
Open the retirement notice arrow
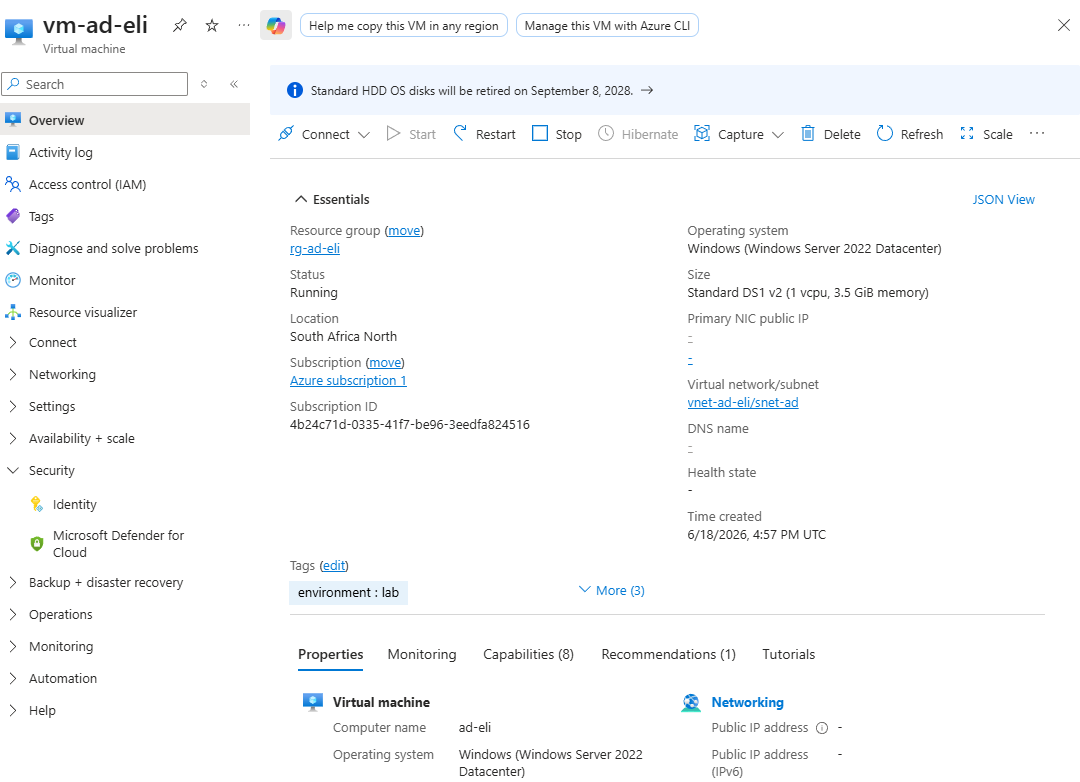click(647, 91)
